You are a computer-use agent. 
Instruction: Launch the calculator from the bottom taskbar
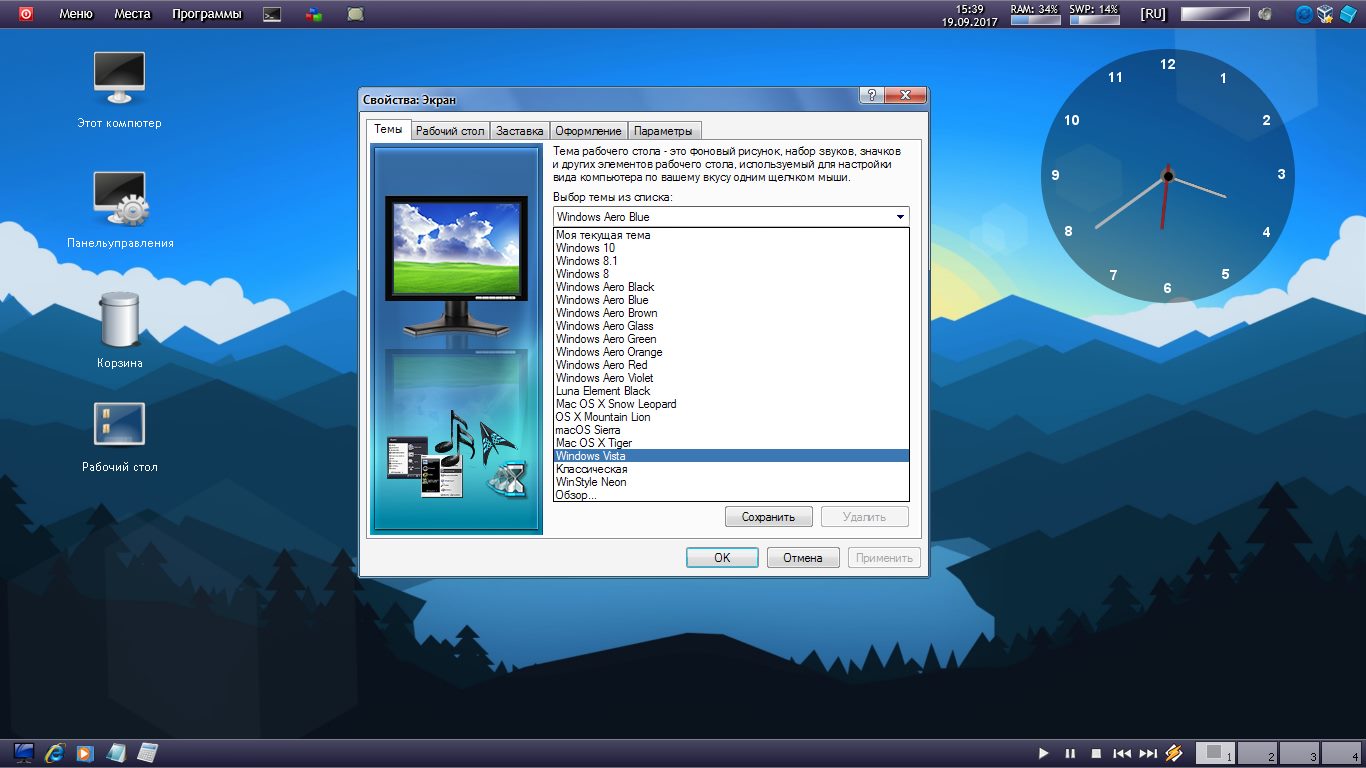[147, 753]
